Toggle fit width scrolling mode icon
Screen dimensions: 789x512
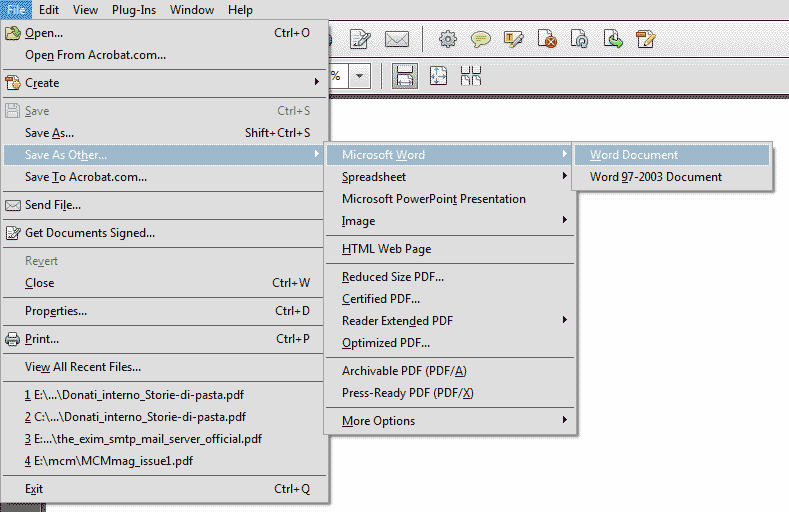click(x=405, y=76)
